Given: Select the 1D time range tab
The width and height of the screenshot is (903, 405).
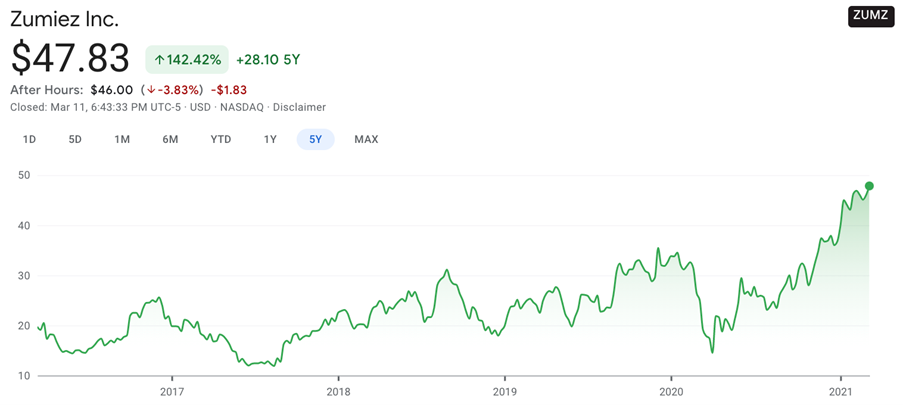Looking at the screenshot, I should pos(29,139).
